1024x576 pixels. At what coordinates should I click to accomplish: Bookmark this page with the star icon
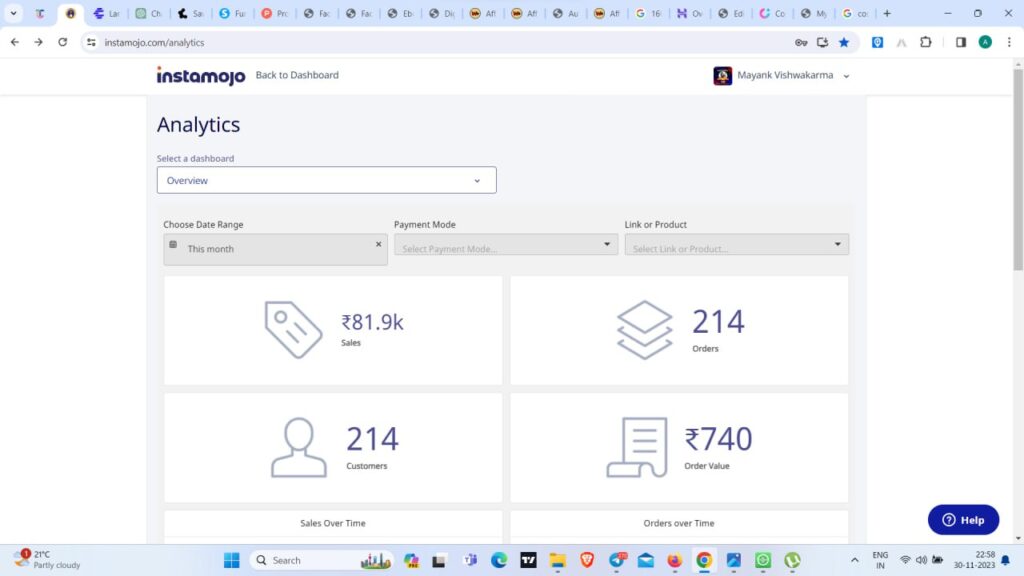(x=844, y=42)
